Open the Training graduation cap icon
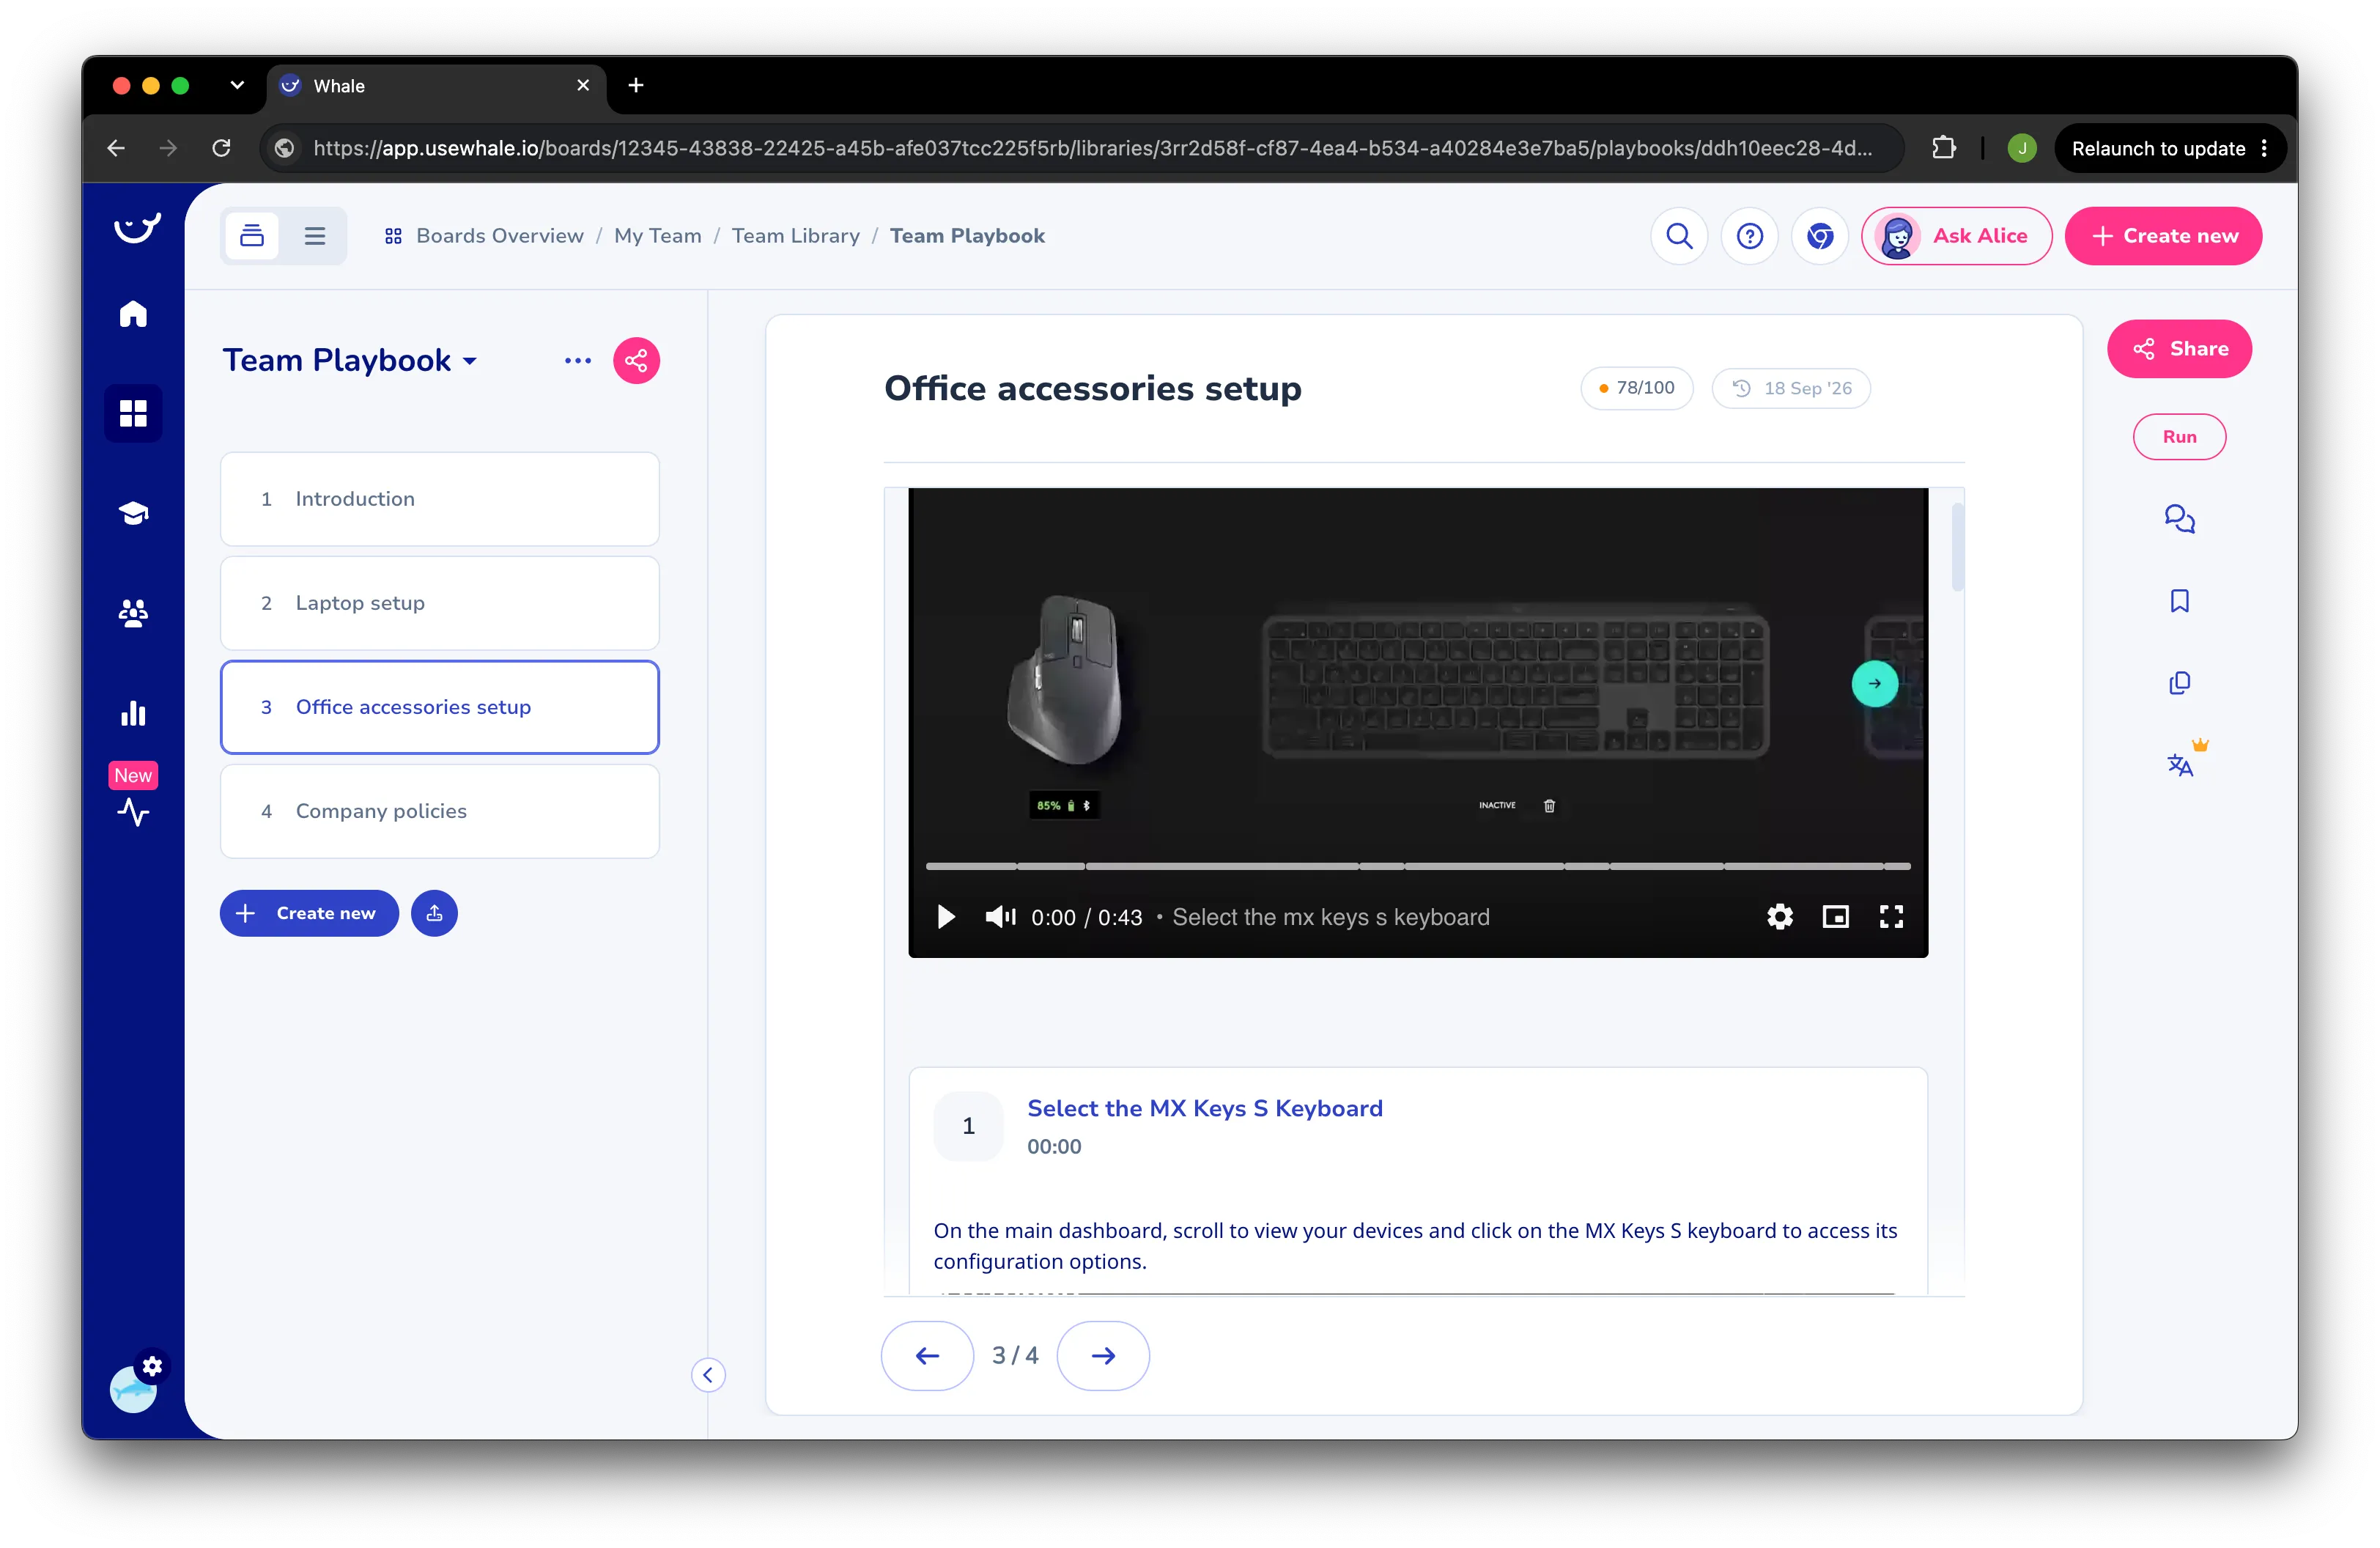Screen dimensions: 2380x1548 [x=133, y=513]
